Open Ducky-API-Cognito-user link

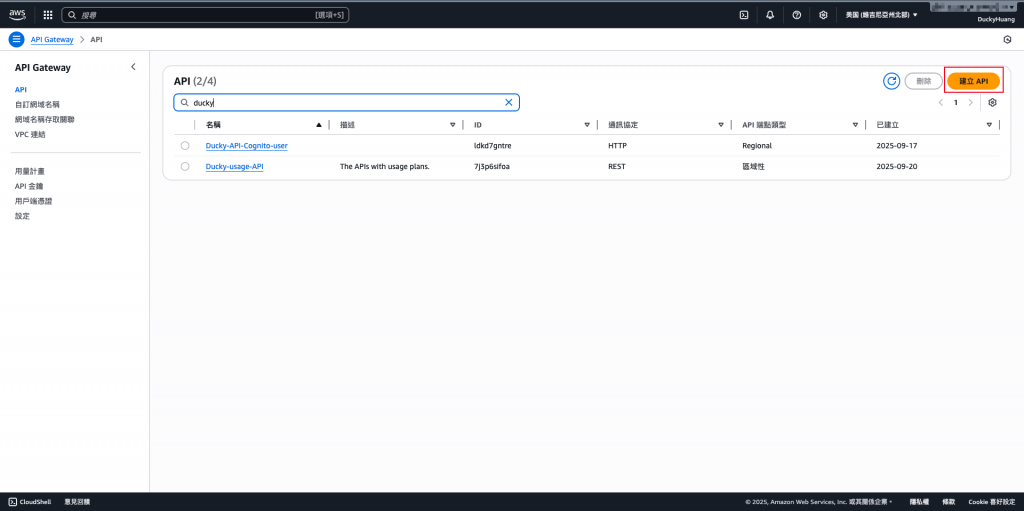[x=246, y=146]
